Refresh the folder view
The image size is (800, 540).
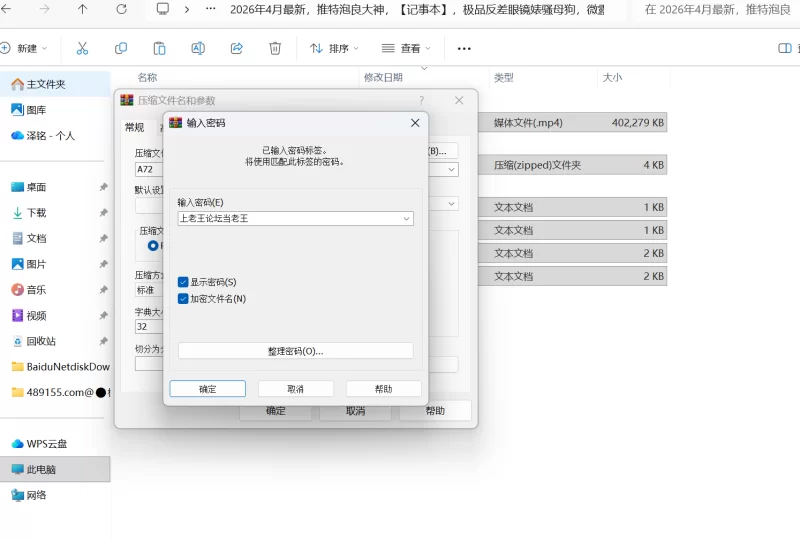point(121,9)
